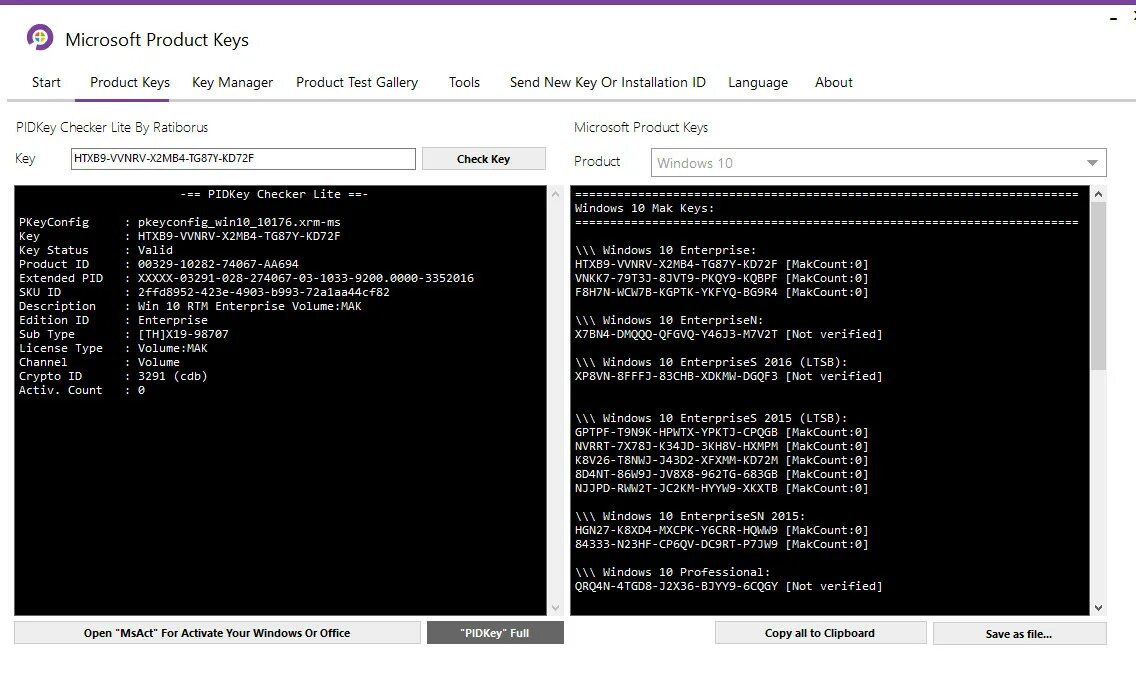Select key 8D4NT-86W9J-JV8X8-962TG-683GB
The width and height of the screenshot is (1136, 677).
pyautogui.click(x=676, y=474)
